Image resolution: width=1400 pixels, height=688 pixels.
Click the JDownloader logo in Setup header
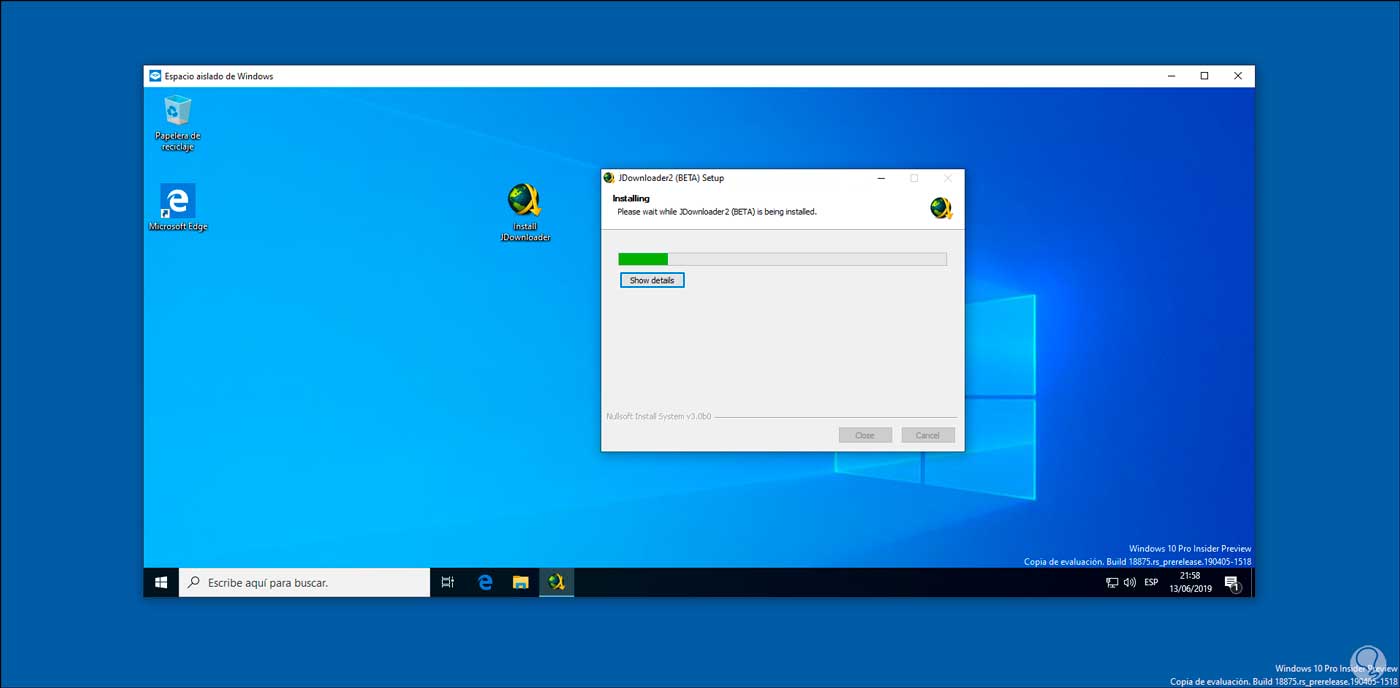click(941, 208)
